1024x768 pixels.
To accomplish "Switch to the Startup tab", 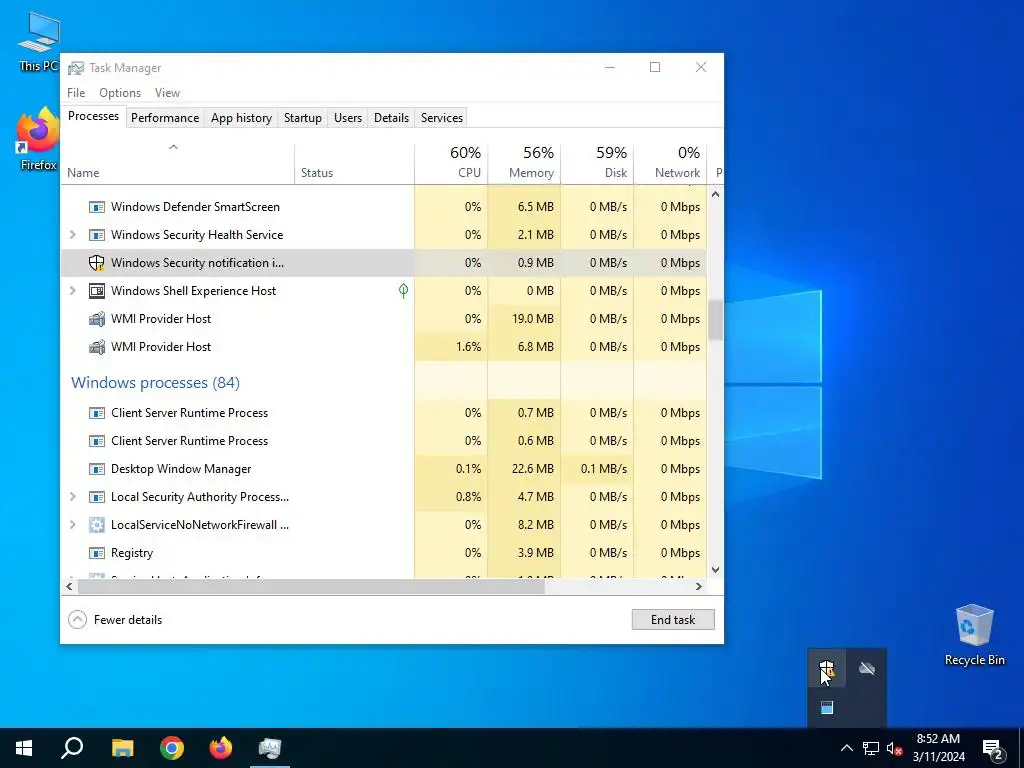I will [x=302, y=118].
